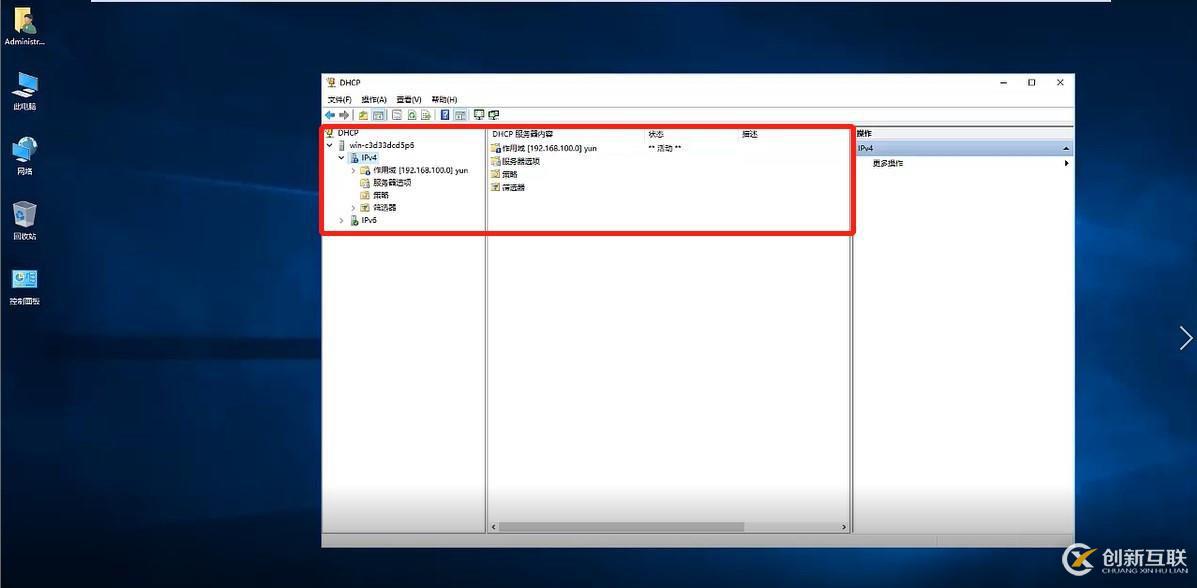This screenshot has height=588, width=1197.
Task: Open the 帮助(H) menu
Action: [444, 99]
